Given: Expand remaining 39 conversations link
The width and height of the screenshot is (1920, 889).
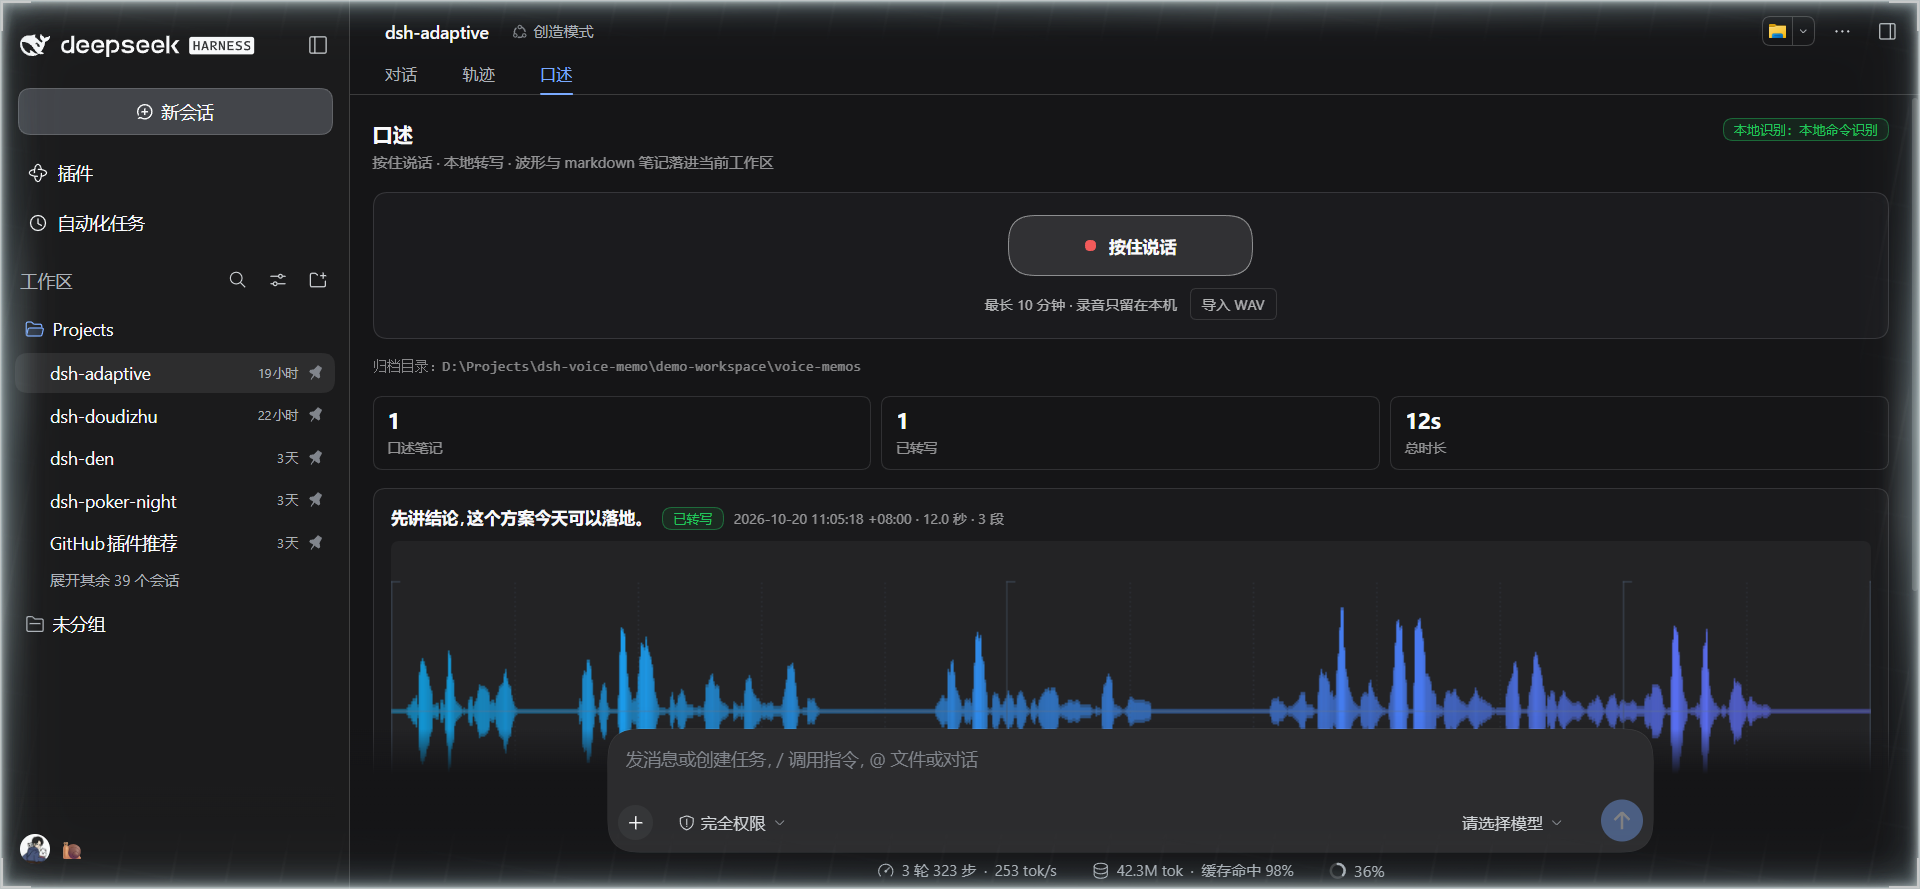Looking at the screenshot, I should coord(115,581).
